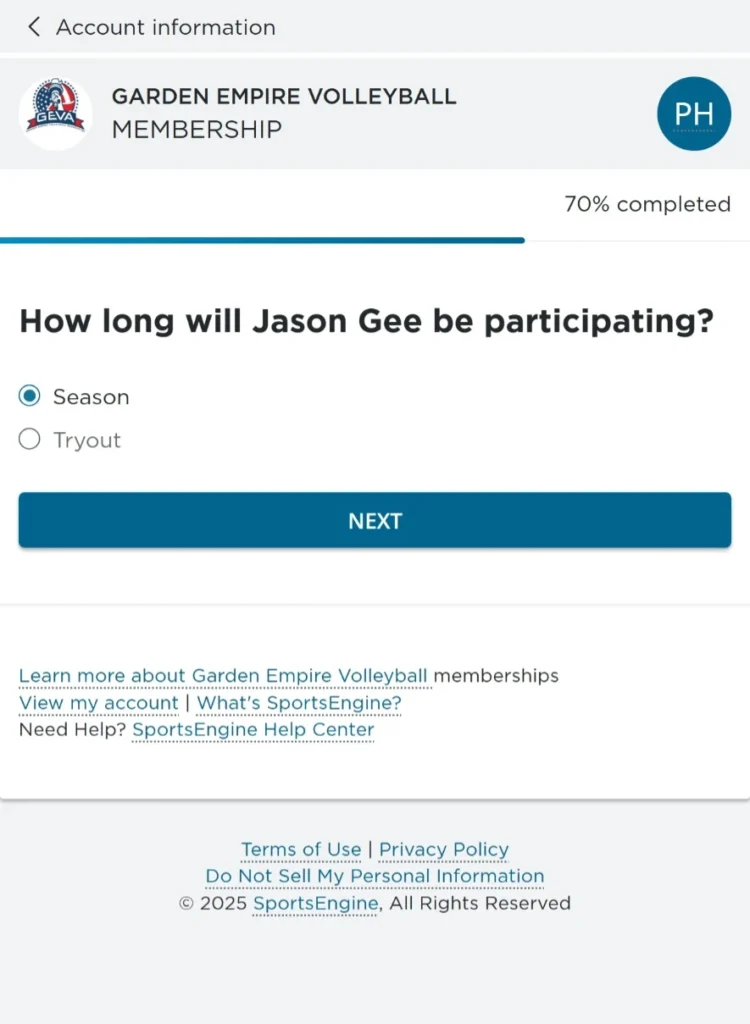The image size is (750, 1024).
Task: Select the Season radio button
Action: click(x=30, y=397)
